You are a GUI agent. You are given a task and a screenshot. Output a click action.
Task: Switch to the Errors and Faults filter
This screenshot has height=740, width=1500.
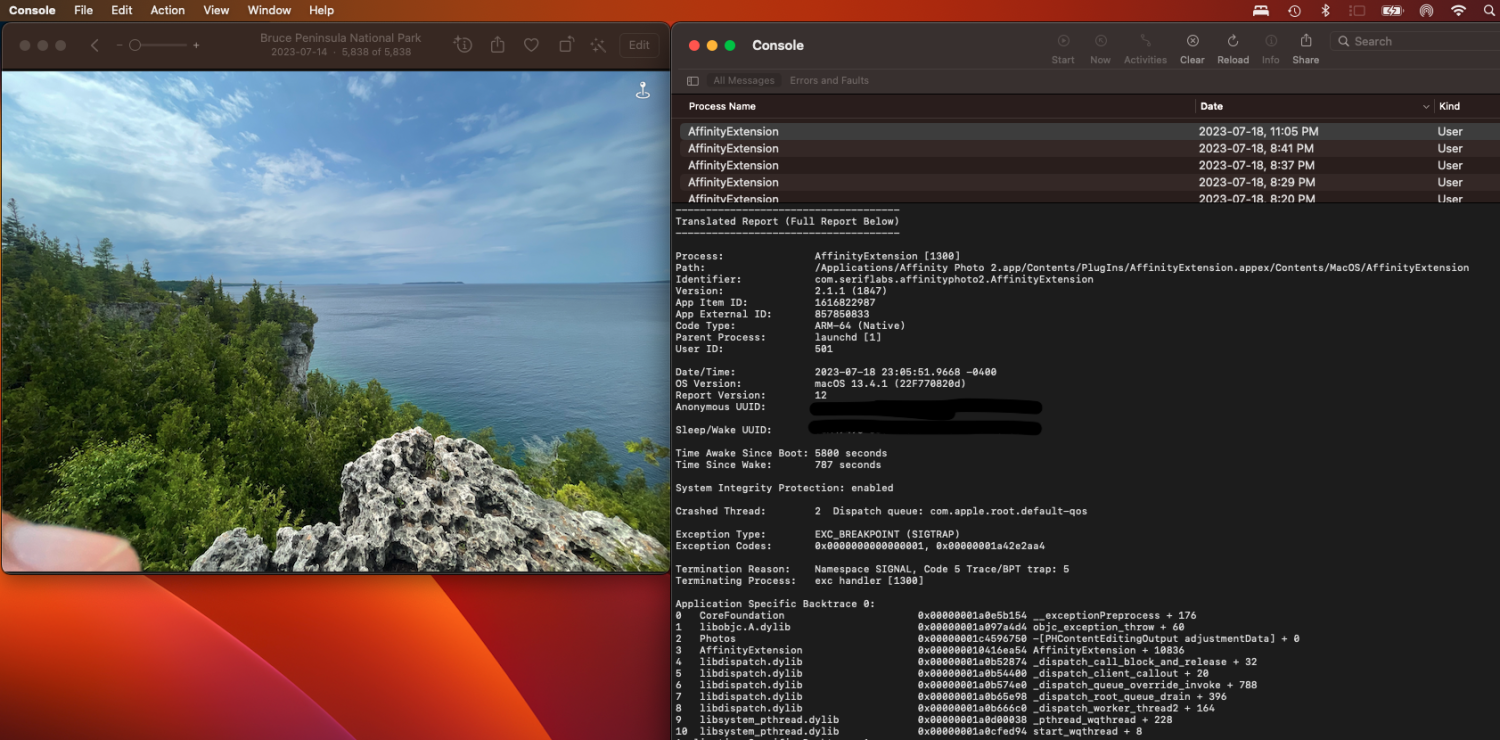pyautogui.click(x=829, y=81)
